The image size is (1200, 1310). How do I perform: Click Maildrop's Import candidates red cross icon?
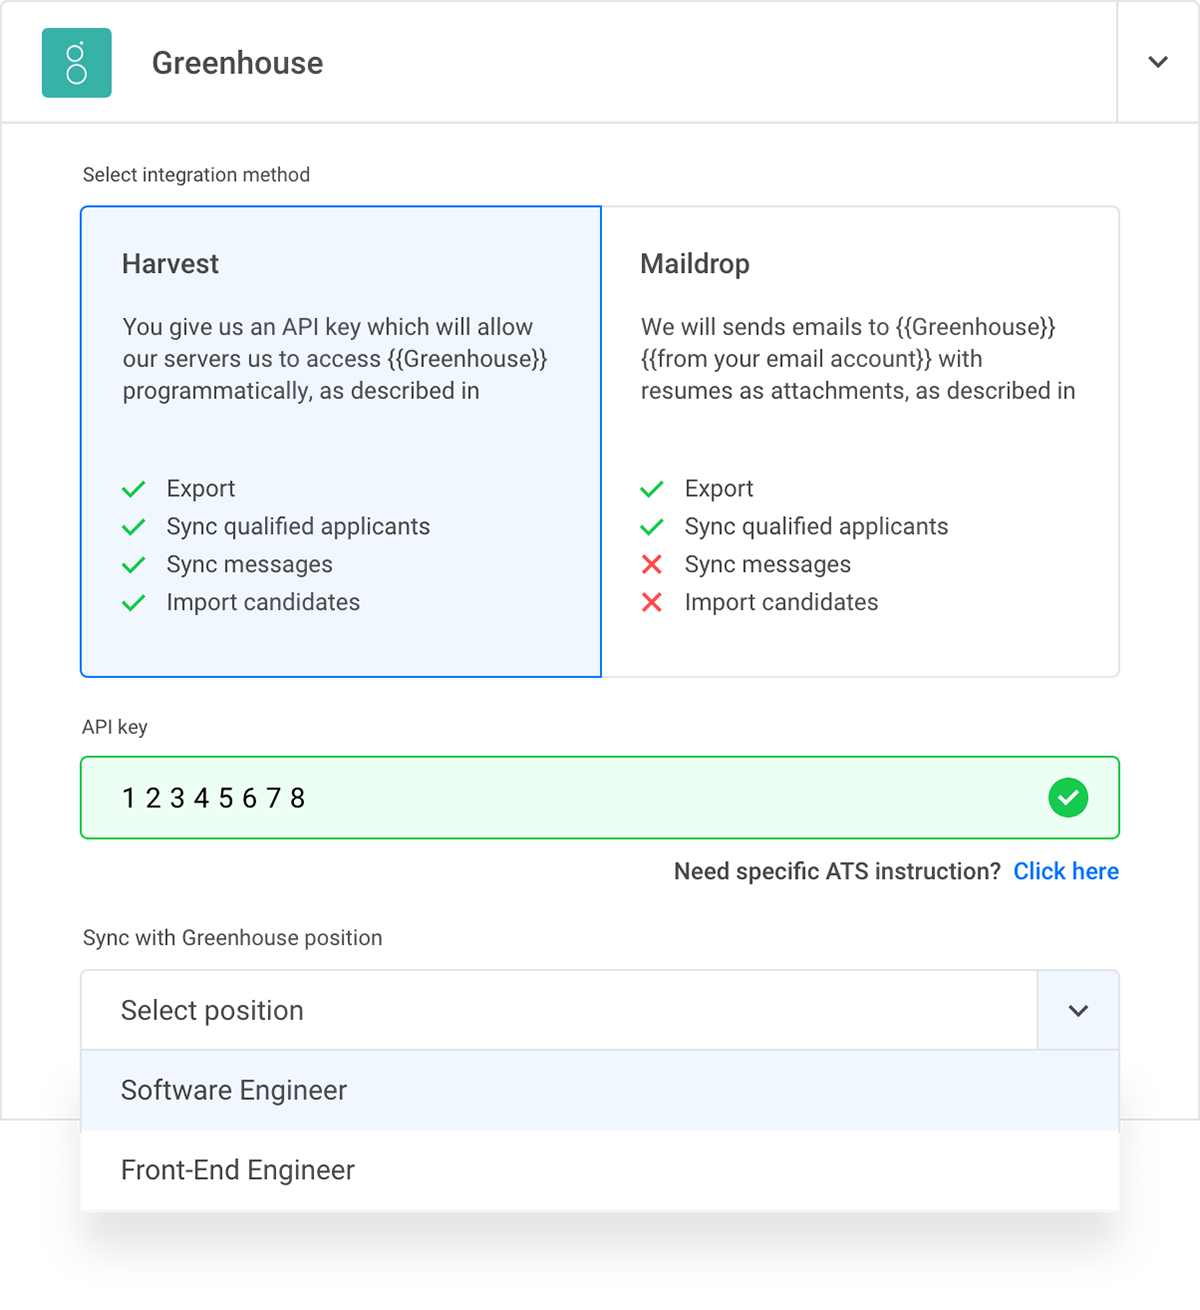652,603
